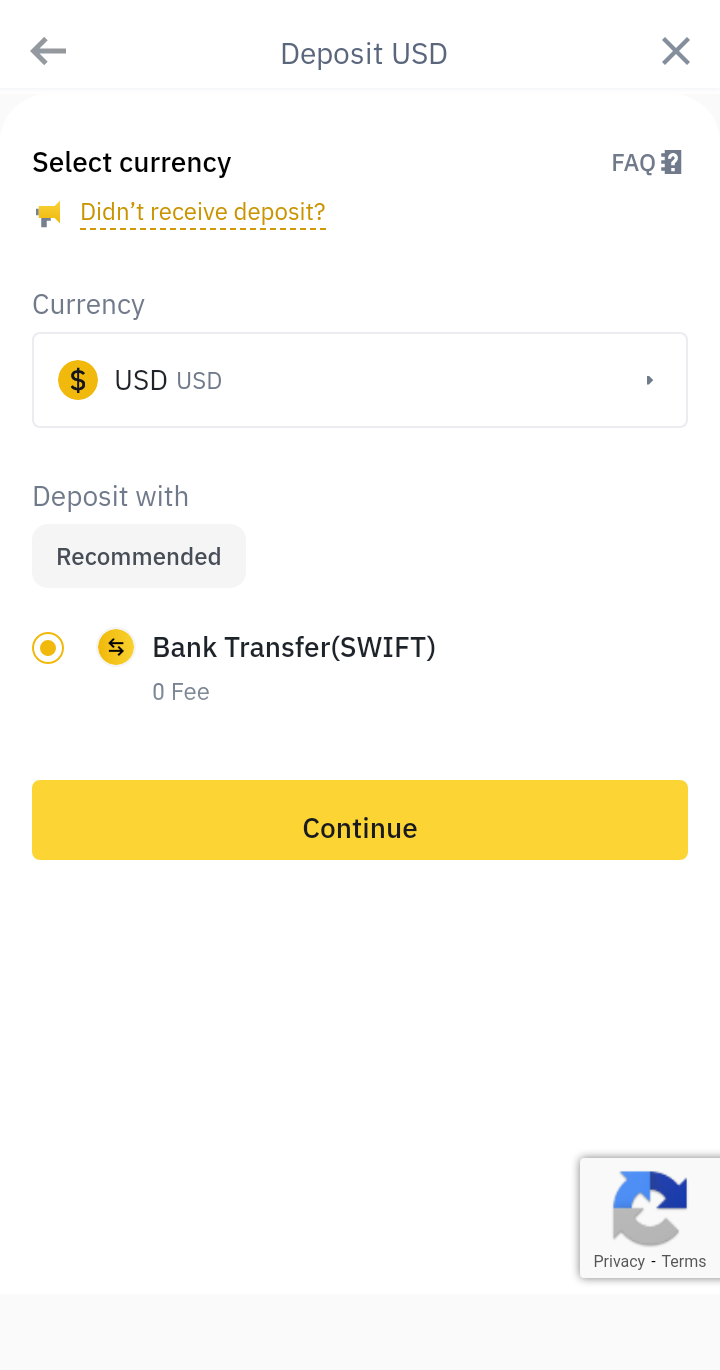
Task: Open the USD currency dropdown field
Action: point(360,380)
